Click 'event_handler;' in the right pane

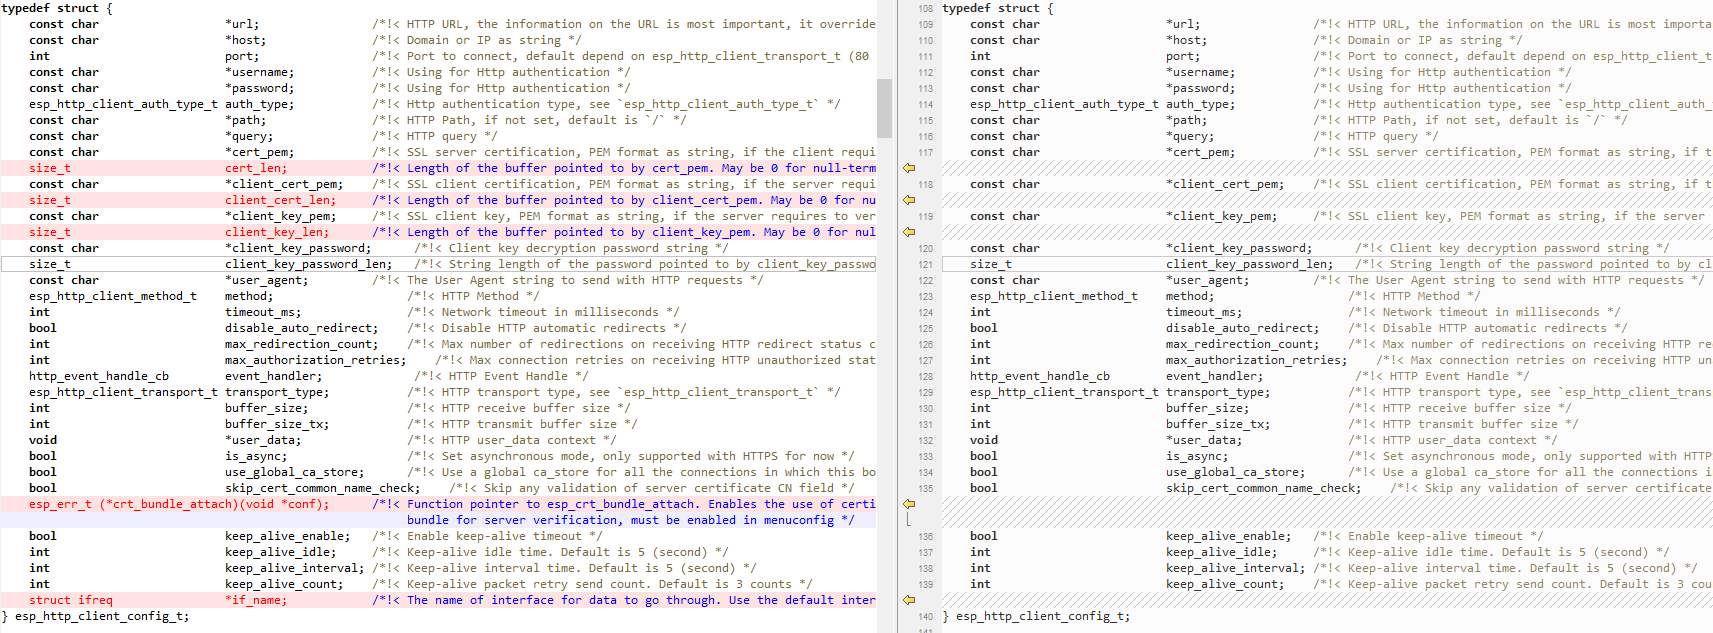(x=1215, y=376)
